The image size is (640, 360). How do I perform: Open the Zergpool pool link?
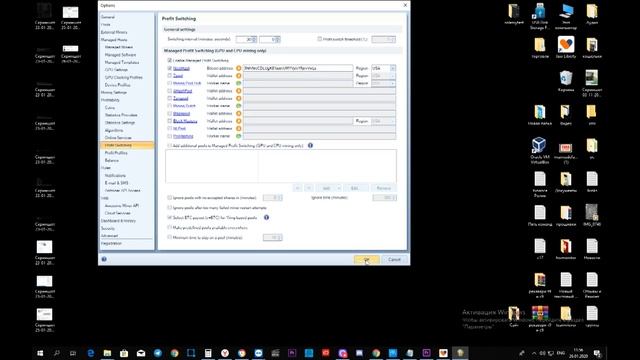181,98
